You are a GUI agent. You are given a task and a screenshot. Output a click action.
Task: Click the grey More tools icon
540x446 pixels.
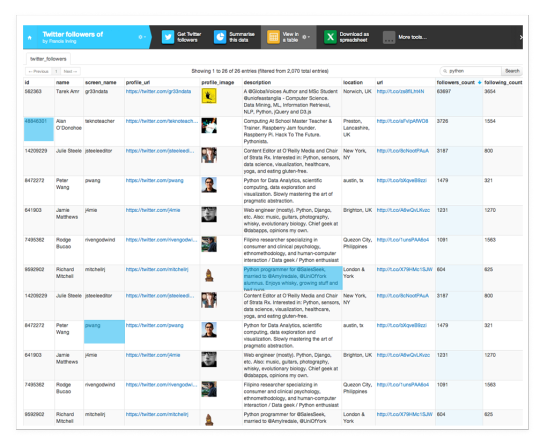(x=389, y=37)
